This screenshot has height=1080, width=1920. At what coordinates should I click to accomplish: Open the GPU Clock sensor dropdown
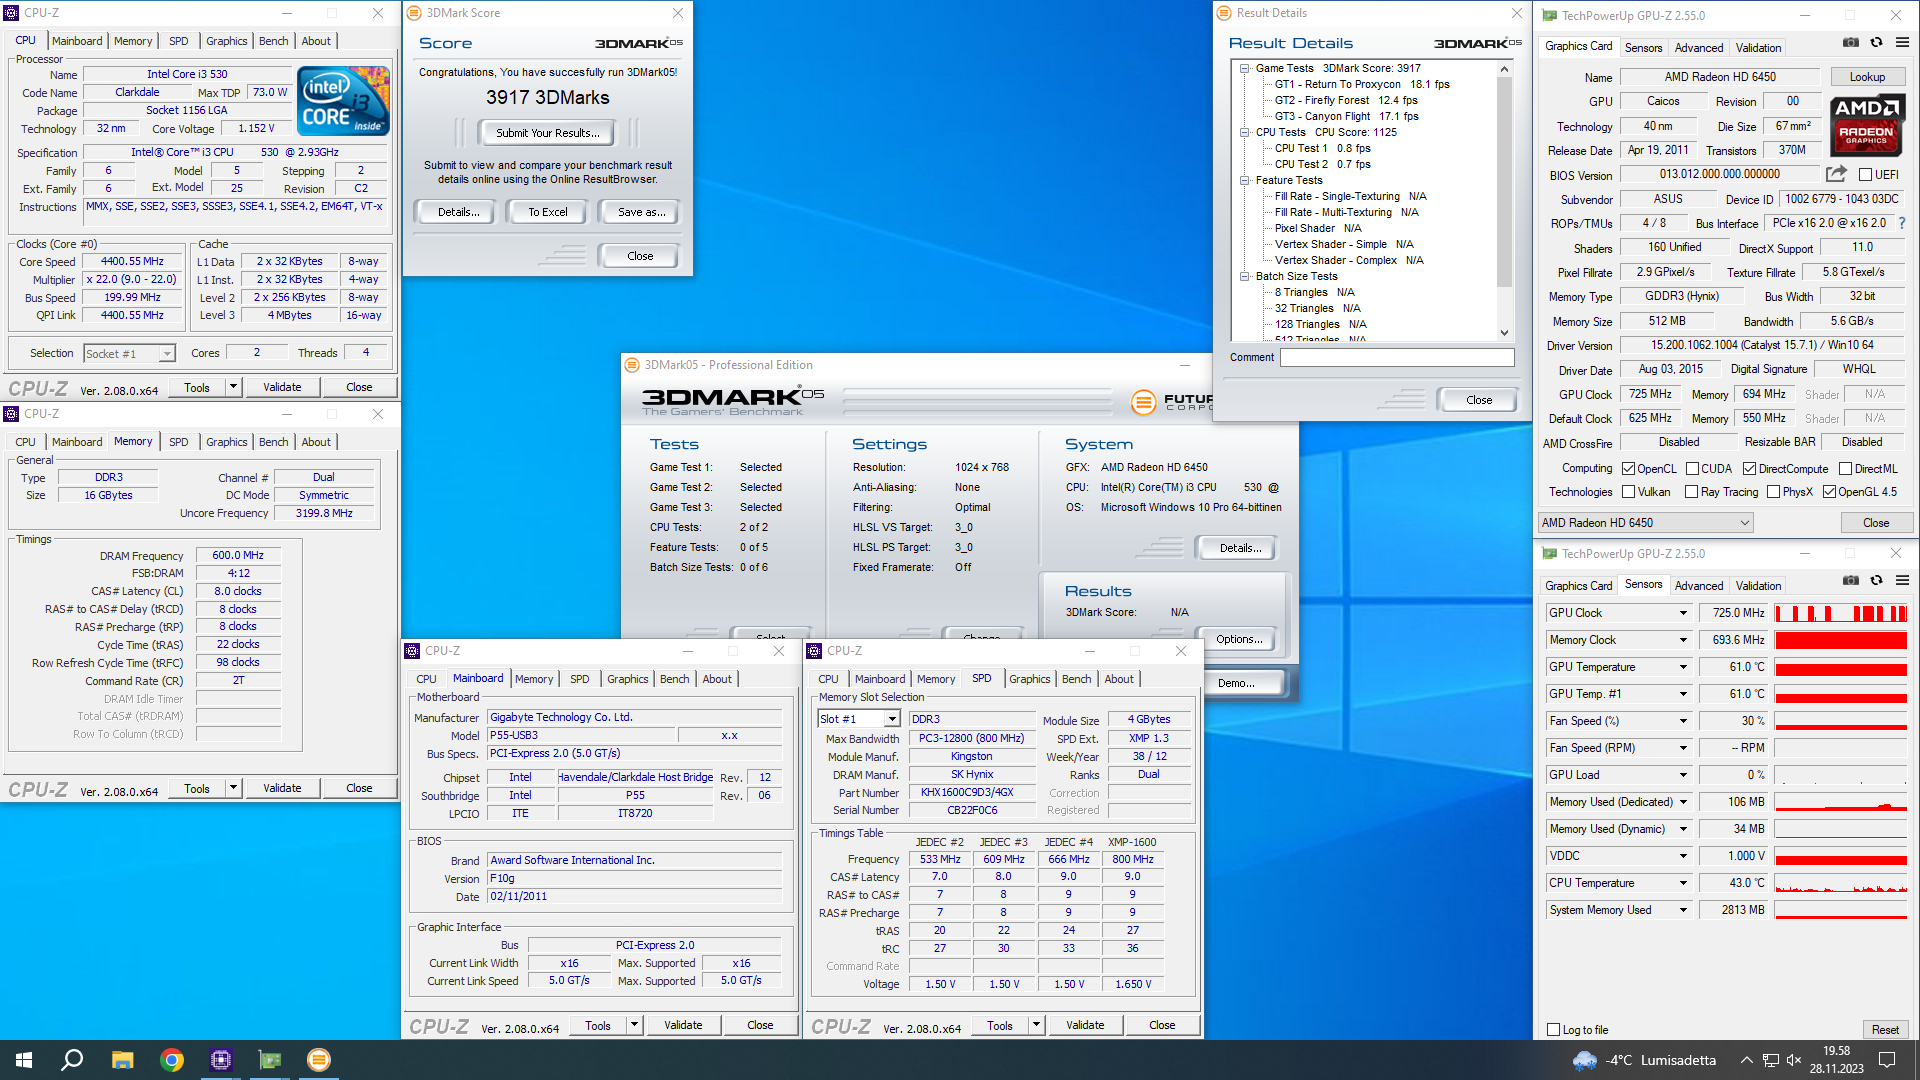1683,613
